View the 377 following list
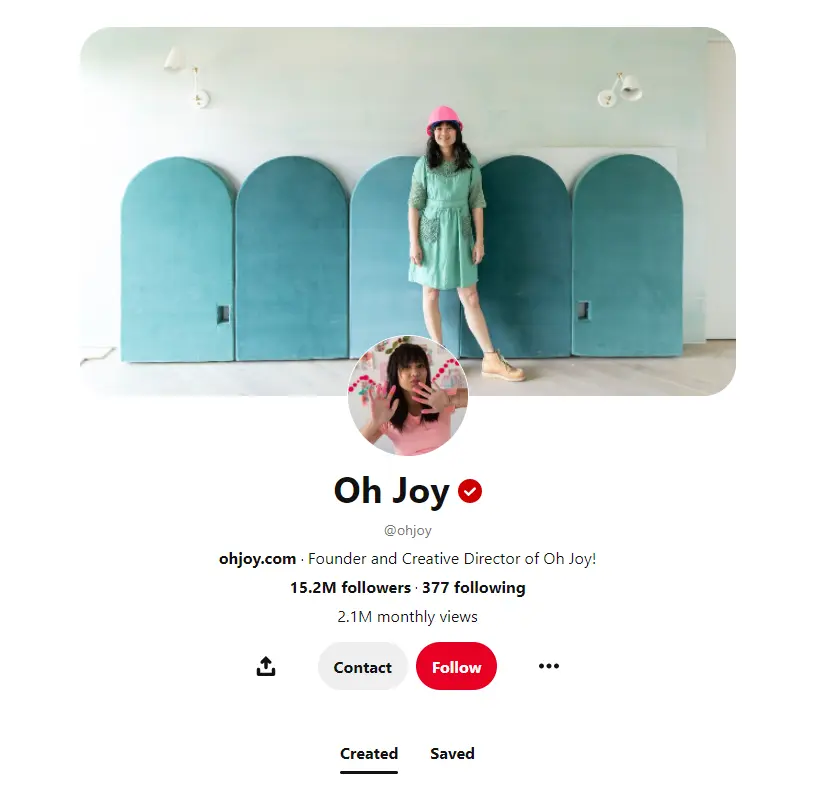Viewport: 827px width, 786px height. click(474, 588)
